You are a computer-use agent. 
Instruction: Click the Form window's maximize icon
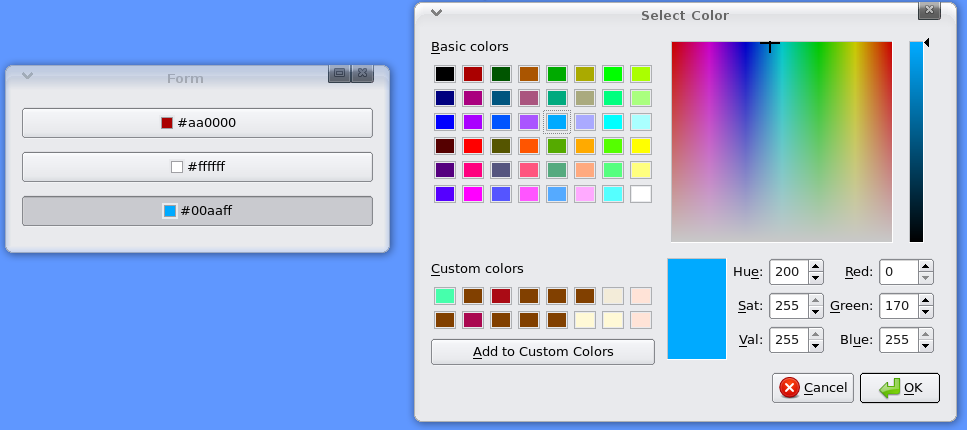339,73
